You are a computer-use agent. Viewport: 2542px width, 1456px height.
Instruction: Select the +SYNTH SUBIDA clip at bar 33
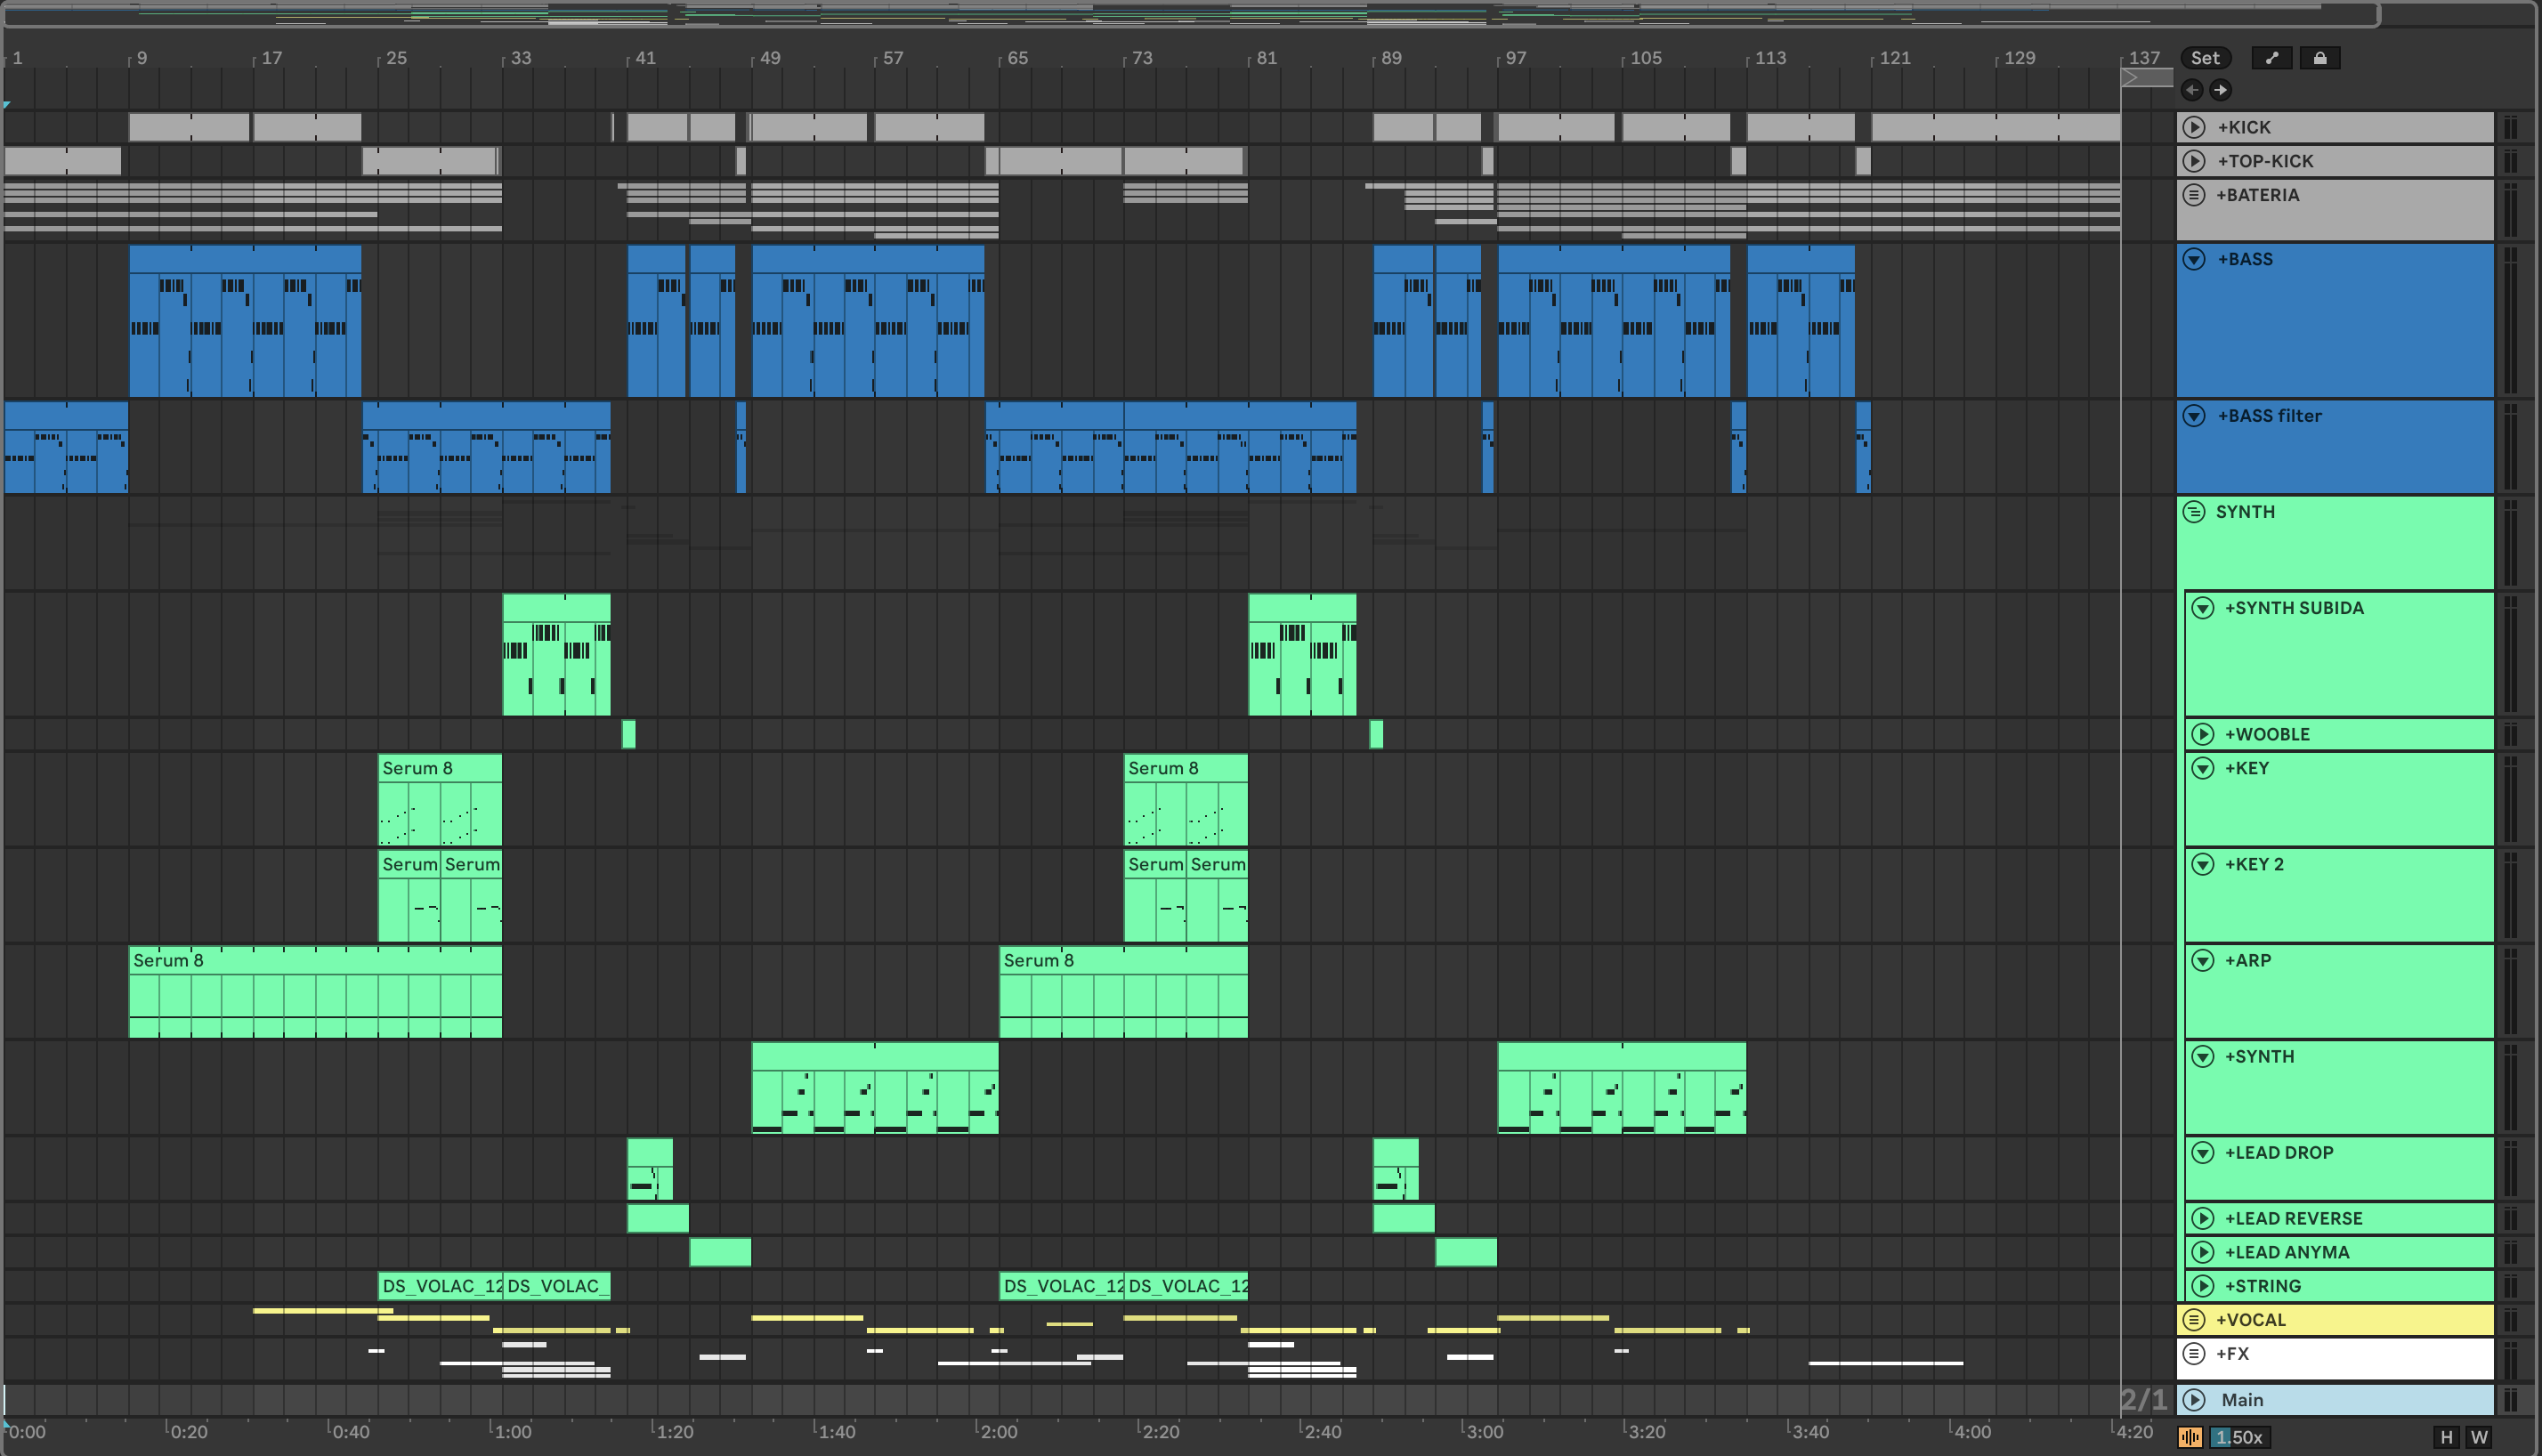556,655
